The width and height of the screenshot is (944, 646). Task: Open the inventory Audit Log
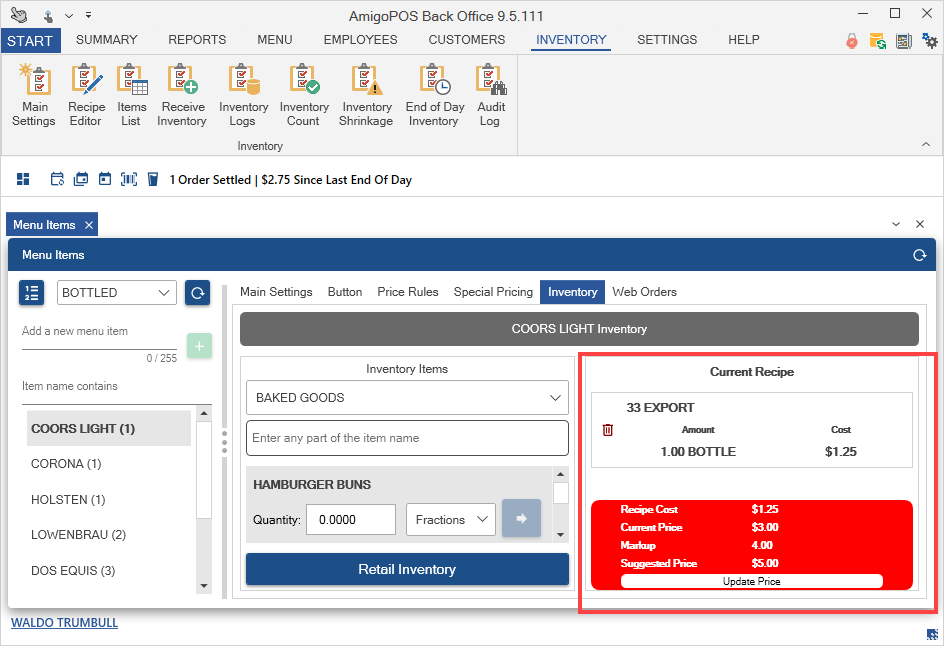coord(490,96)
